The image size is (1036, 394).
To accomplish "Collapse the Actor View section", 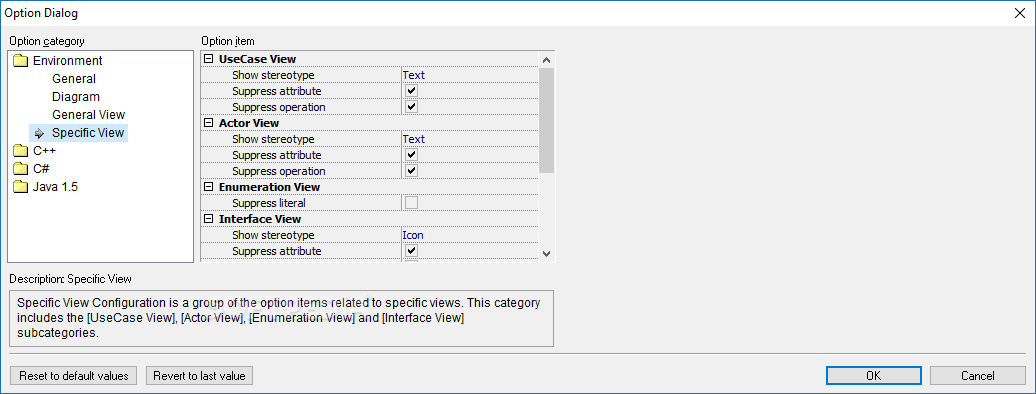I will (x=209, y=123).
